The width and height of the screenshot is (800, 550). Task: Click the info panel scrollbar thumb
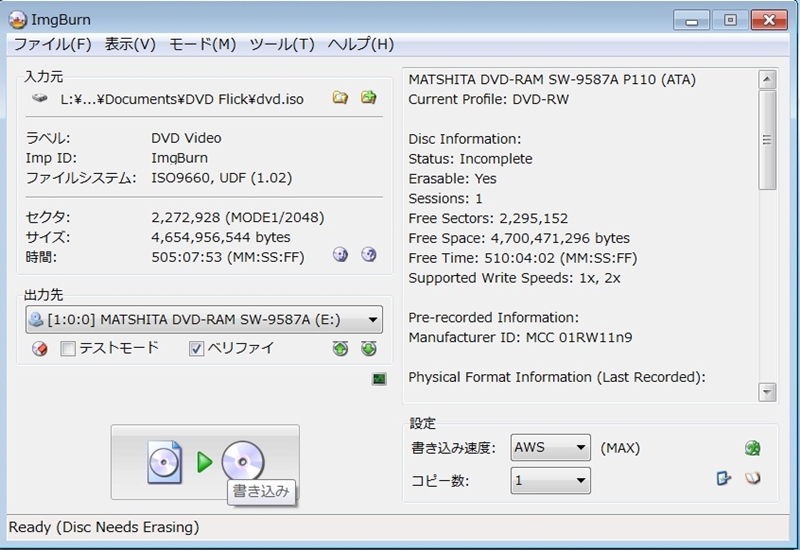click(x=767, y=140)
